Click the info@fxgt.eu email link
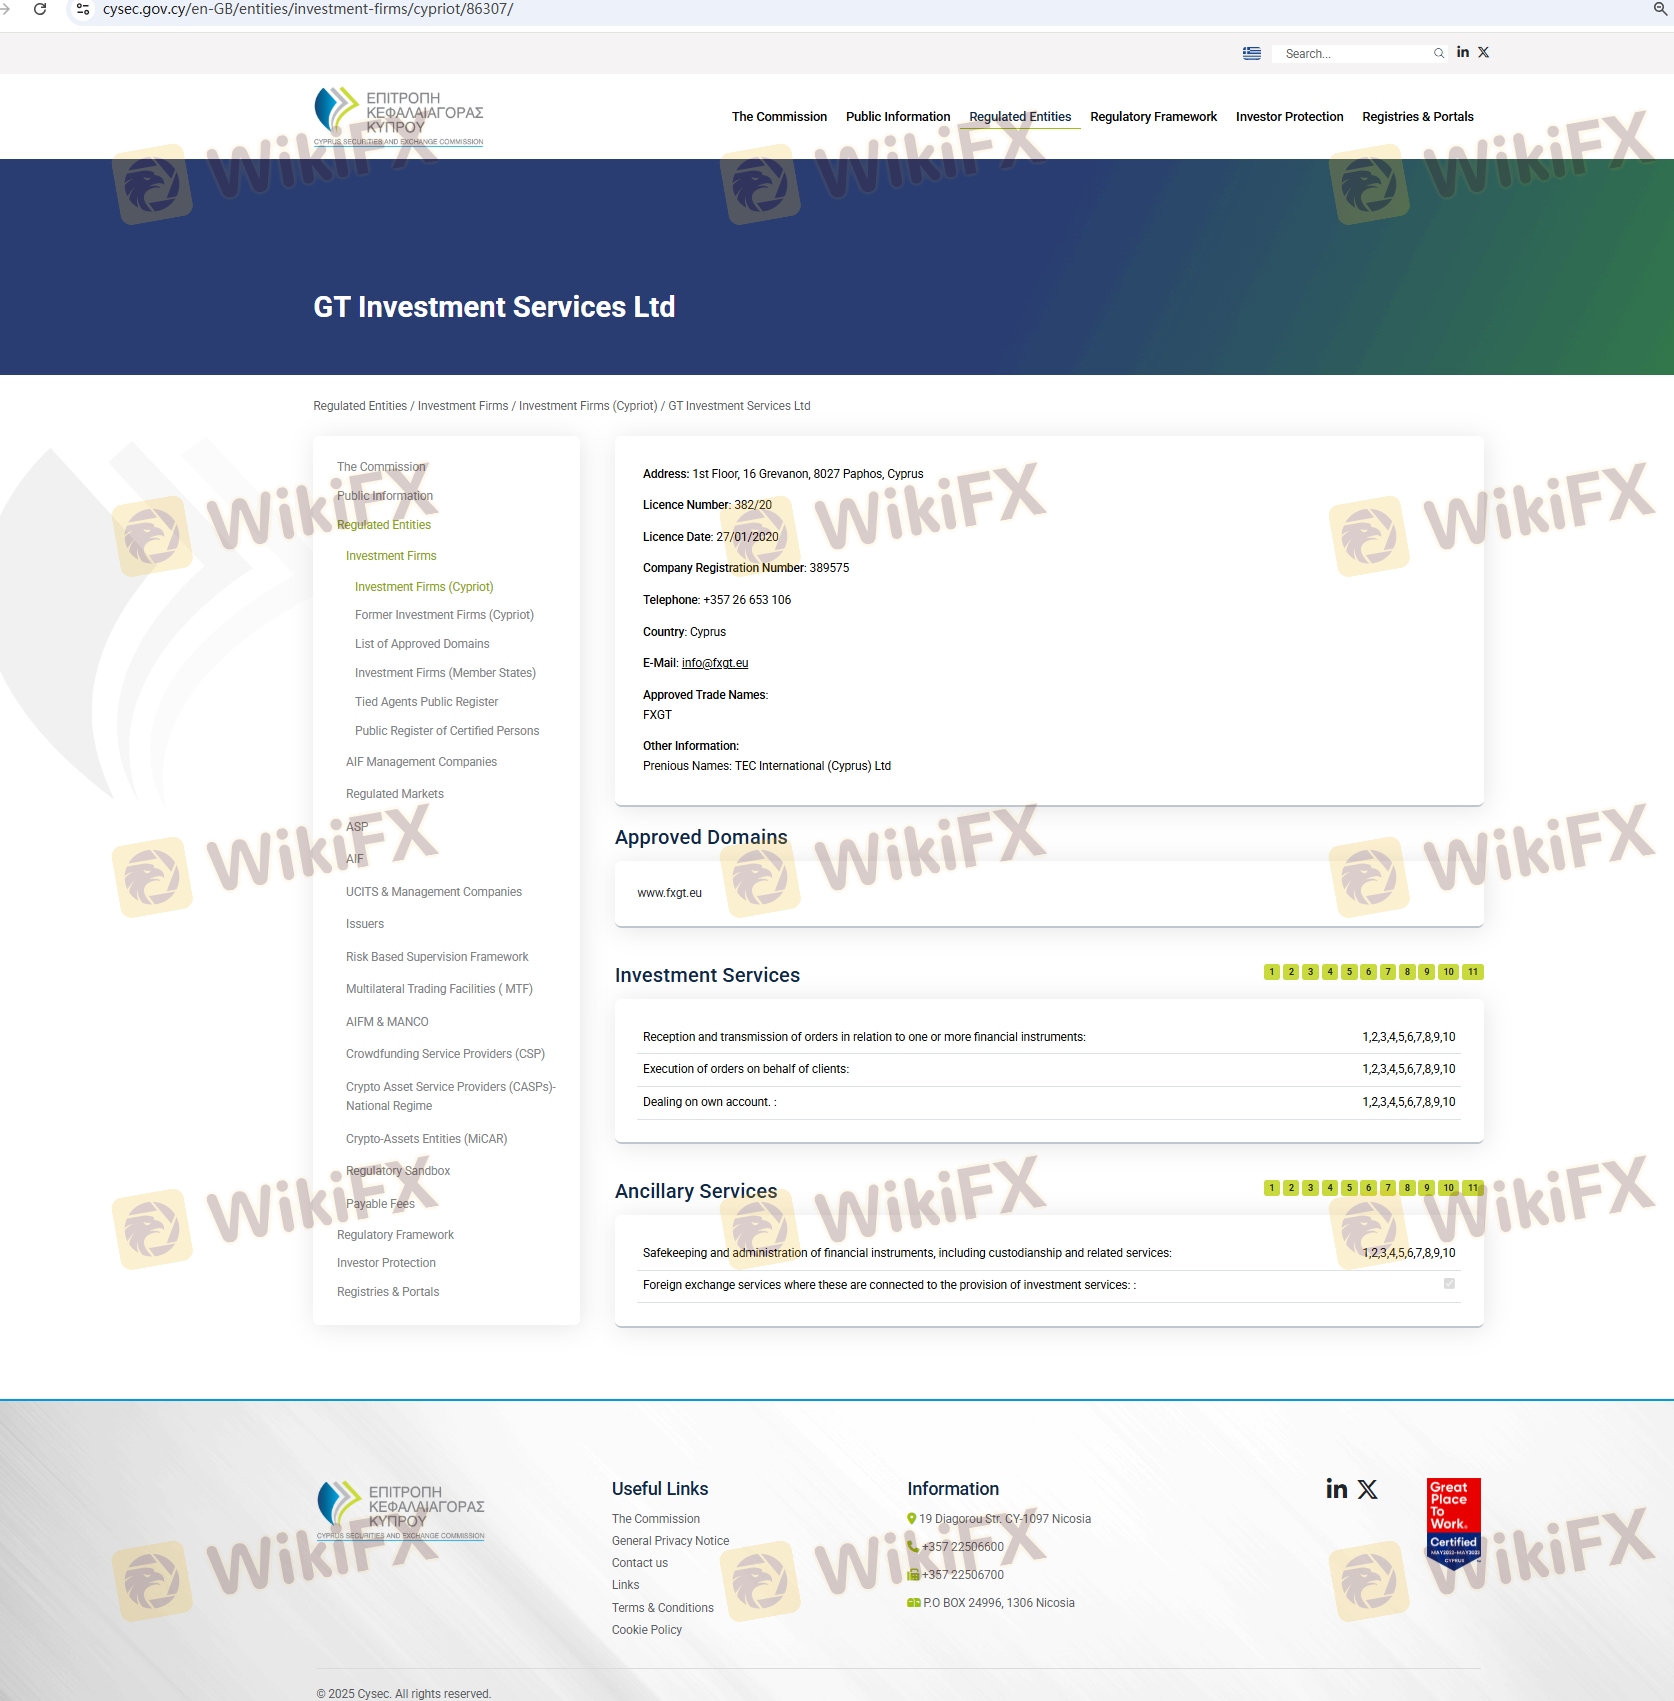This screenshot has width=1674, height=1701. point(714,663)
